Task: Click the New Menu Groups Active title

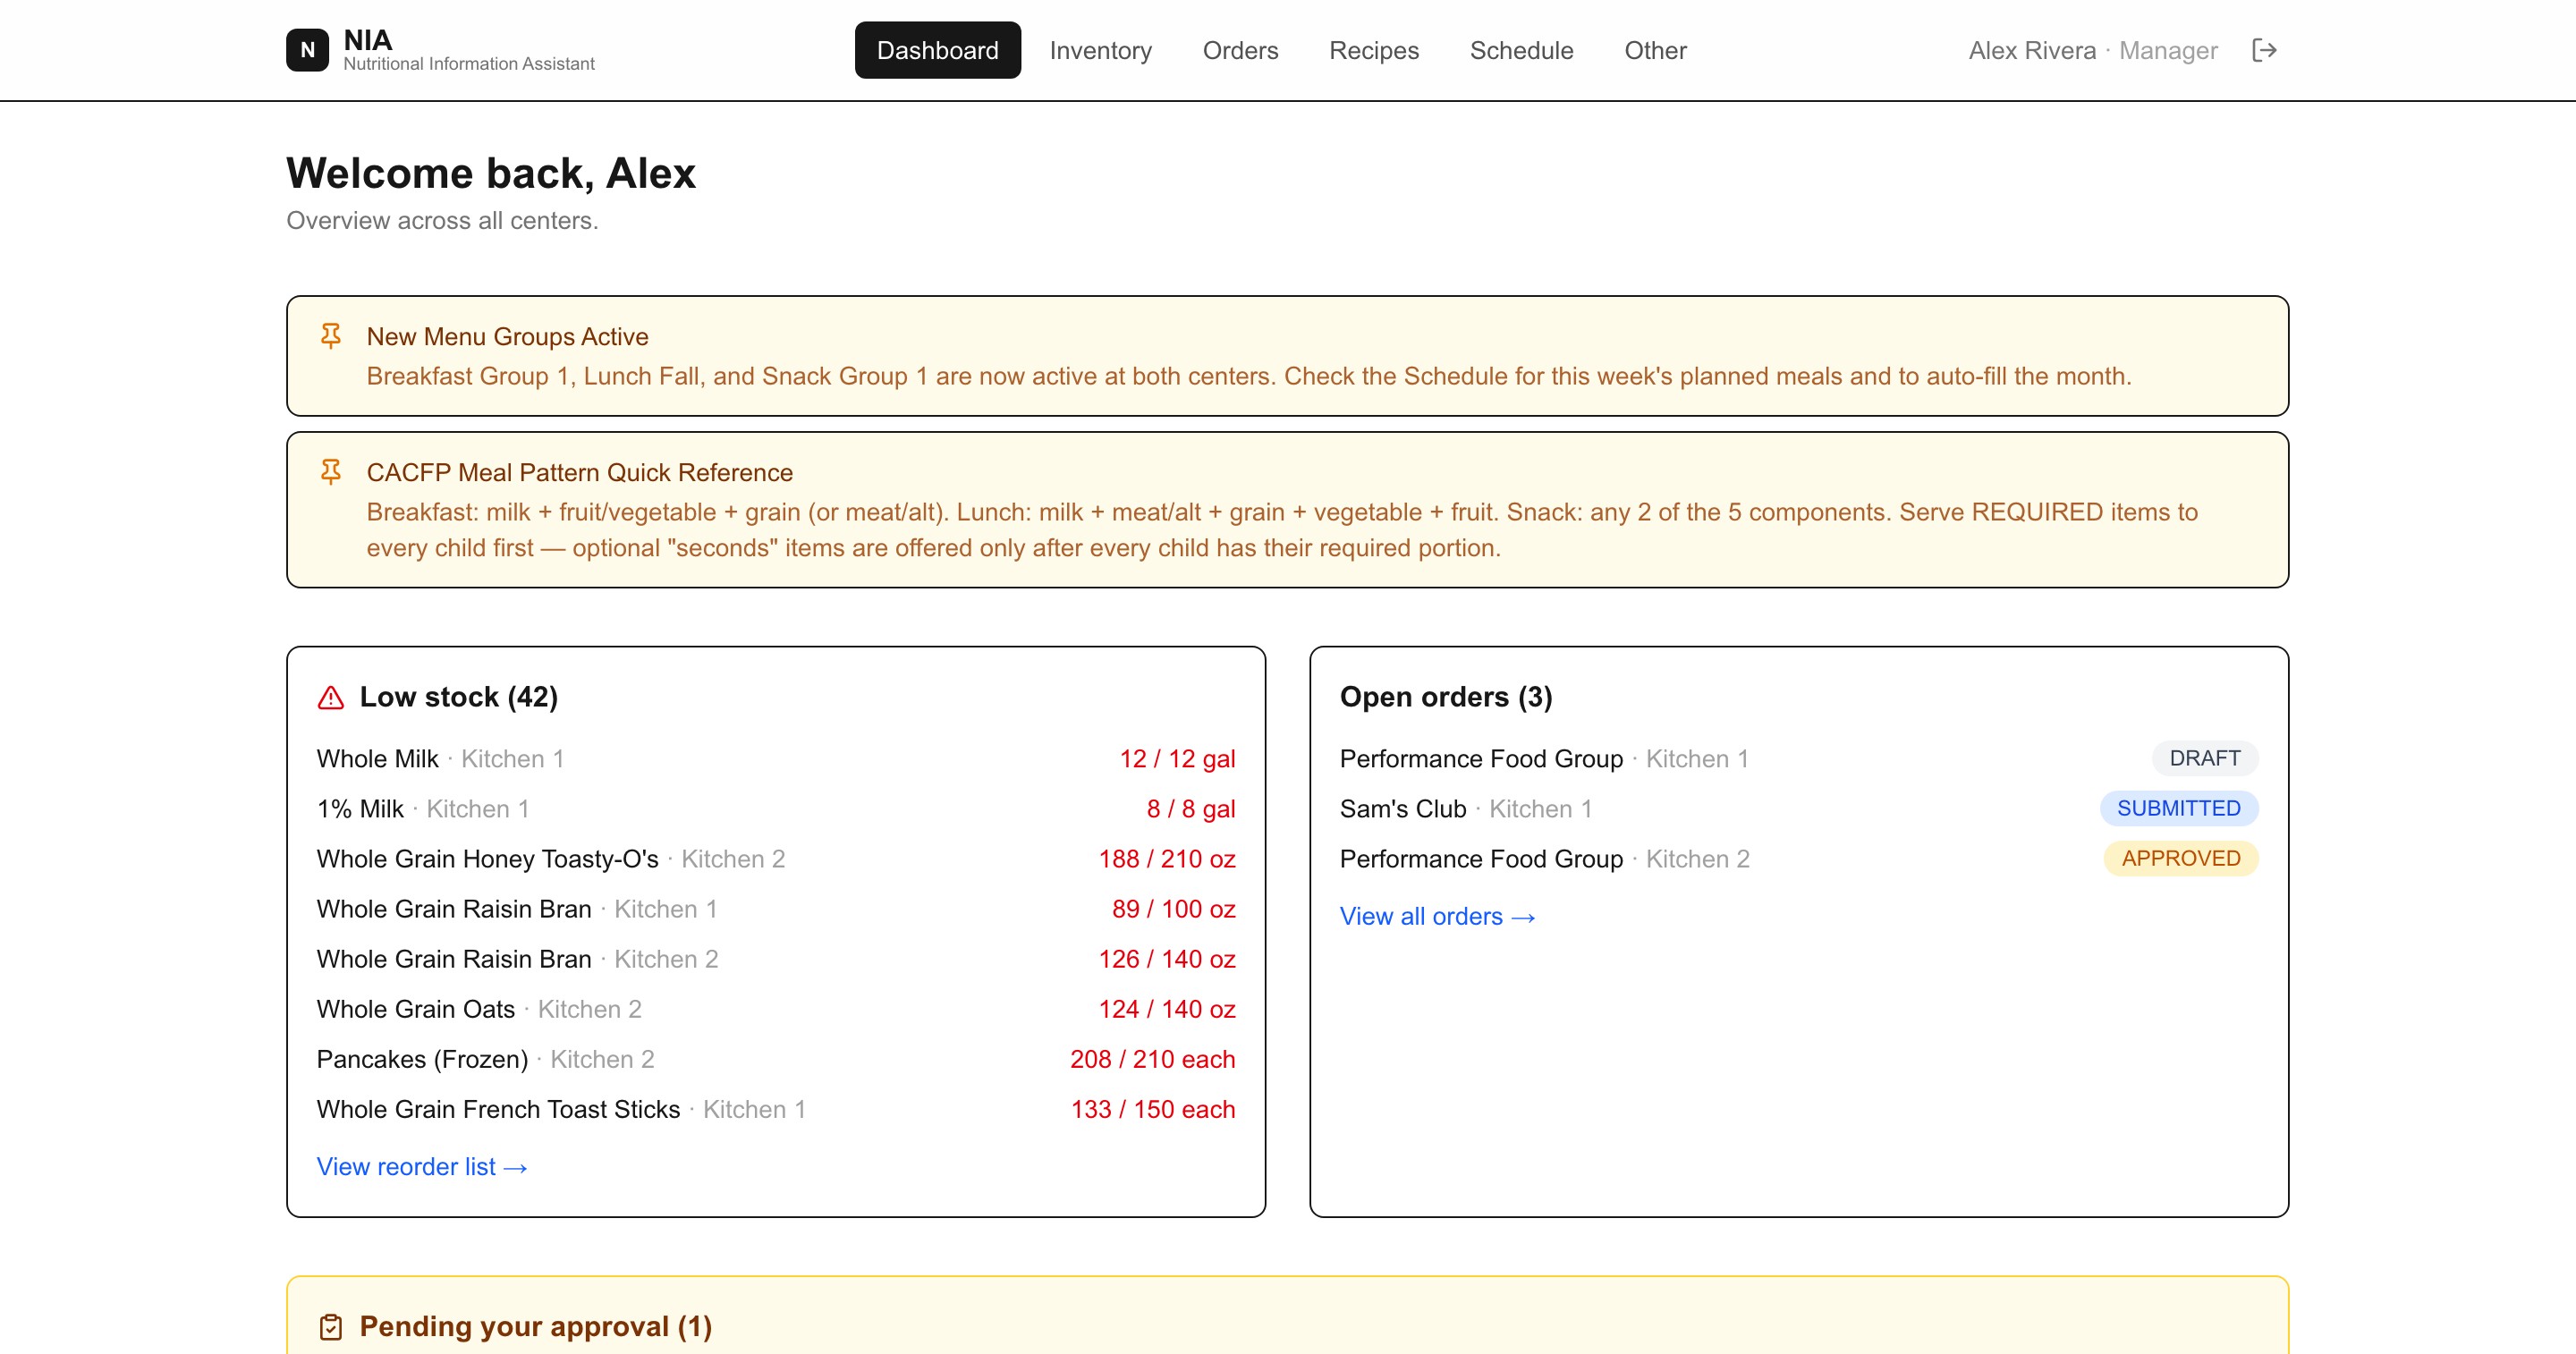Action: pyautogui.click(x=507, y=336)
